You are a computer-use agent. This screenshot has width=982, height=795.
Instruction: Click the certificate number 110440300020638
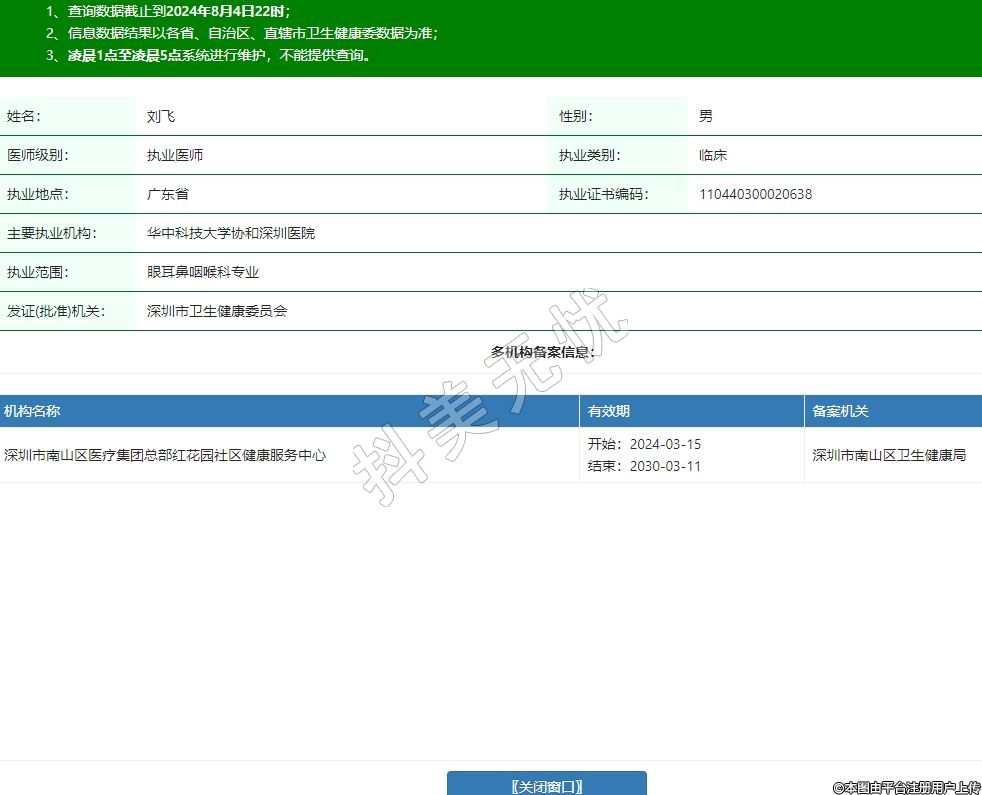tap(755, 194)
